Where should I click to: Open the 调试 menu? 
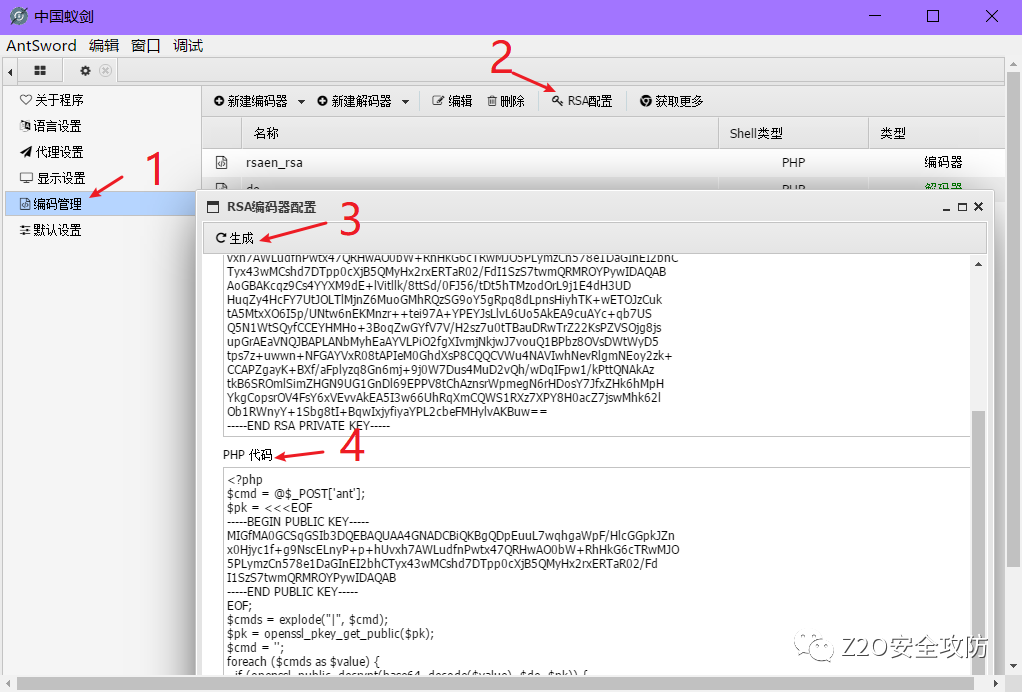click(x=188, y=46)
